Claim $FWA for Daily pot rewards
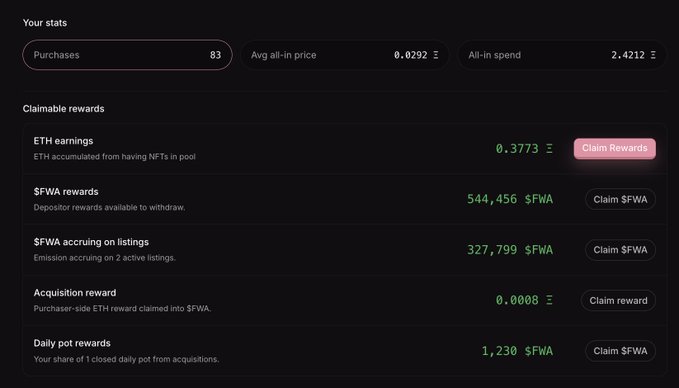Image resolution: width=679 pixels, height=388 pixels. click(x=620, y=351)
